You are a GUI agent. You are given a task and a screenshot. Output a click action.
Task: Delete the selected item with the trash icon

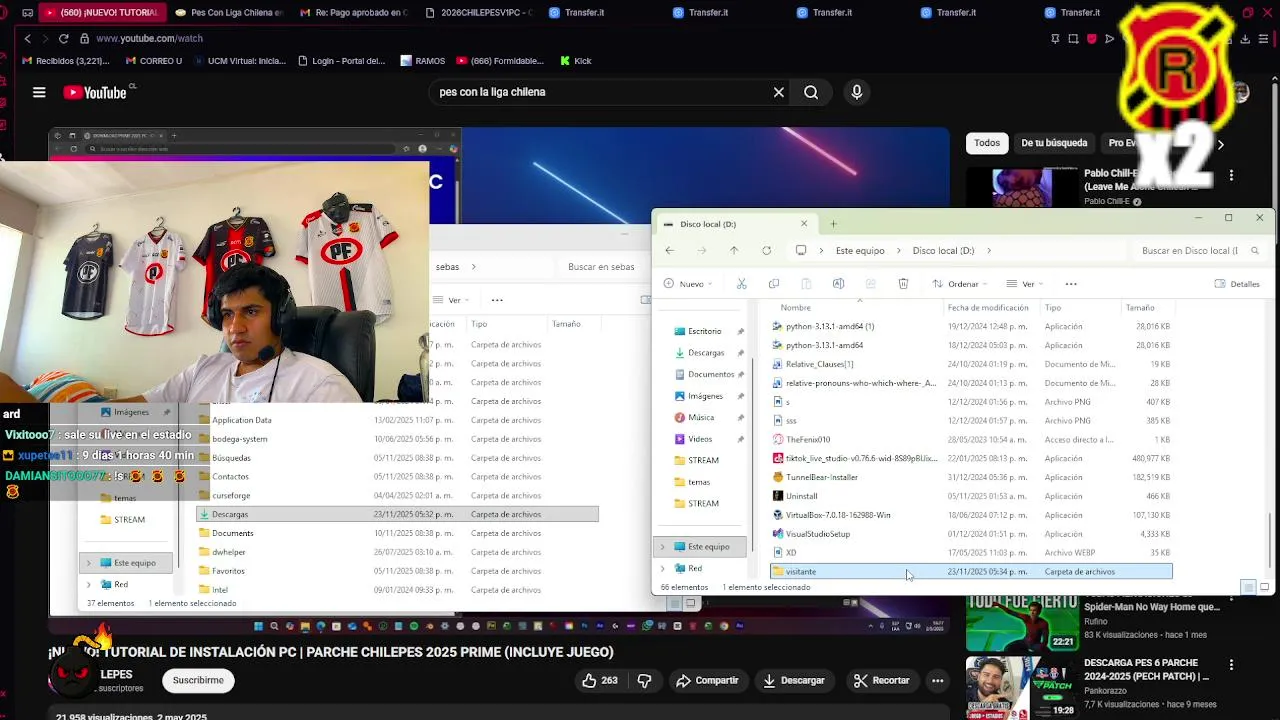[x=903, y=284]
